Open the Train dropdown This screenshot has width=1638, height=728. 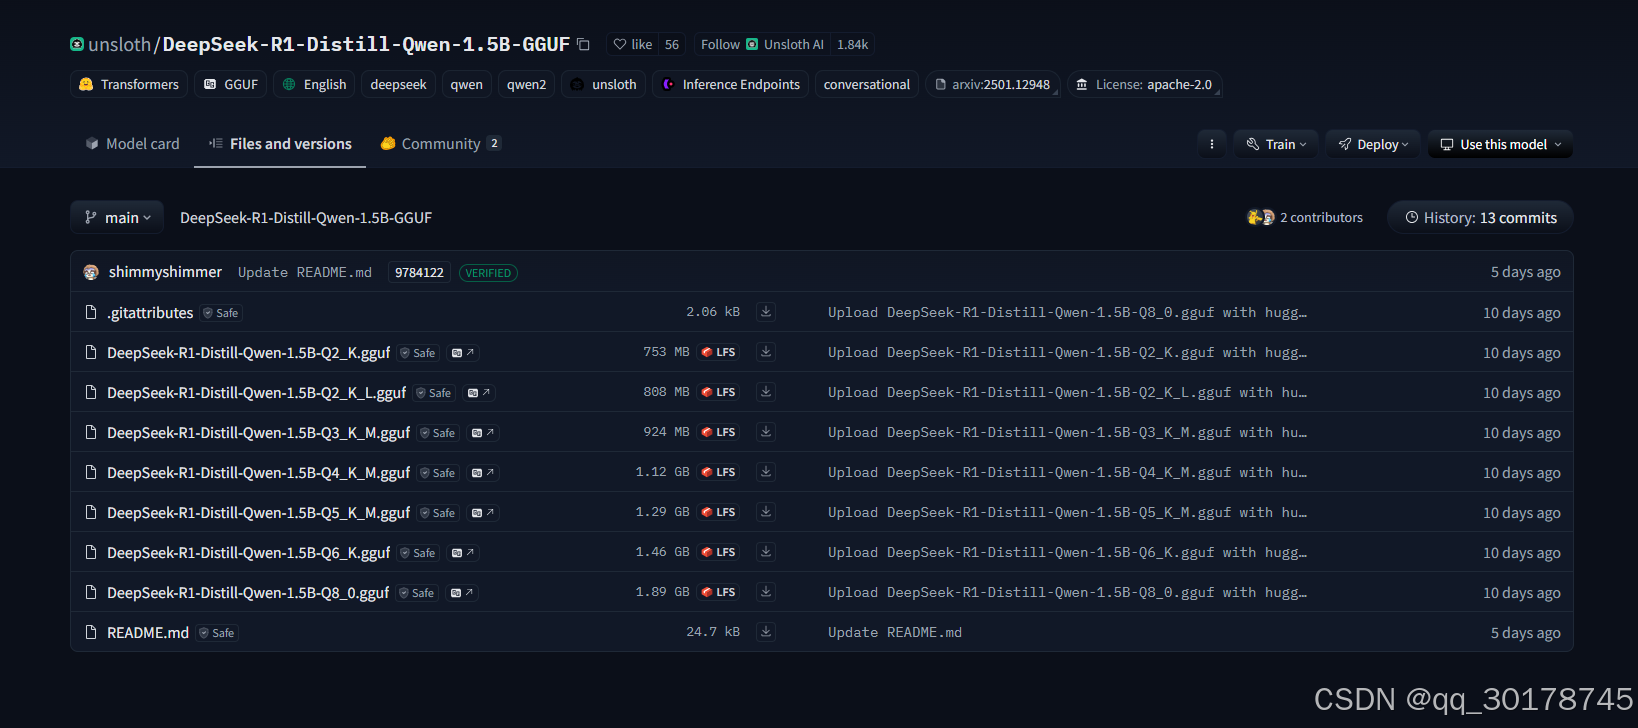click(x=1276, y=144)
